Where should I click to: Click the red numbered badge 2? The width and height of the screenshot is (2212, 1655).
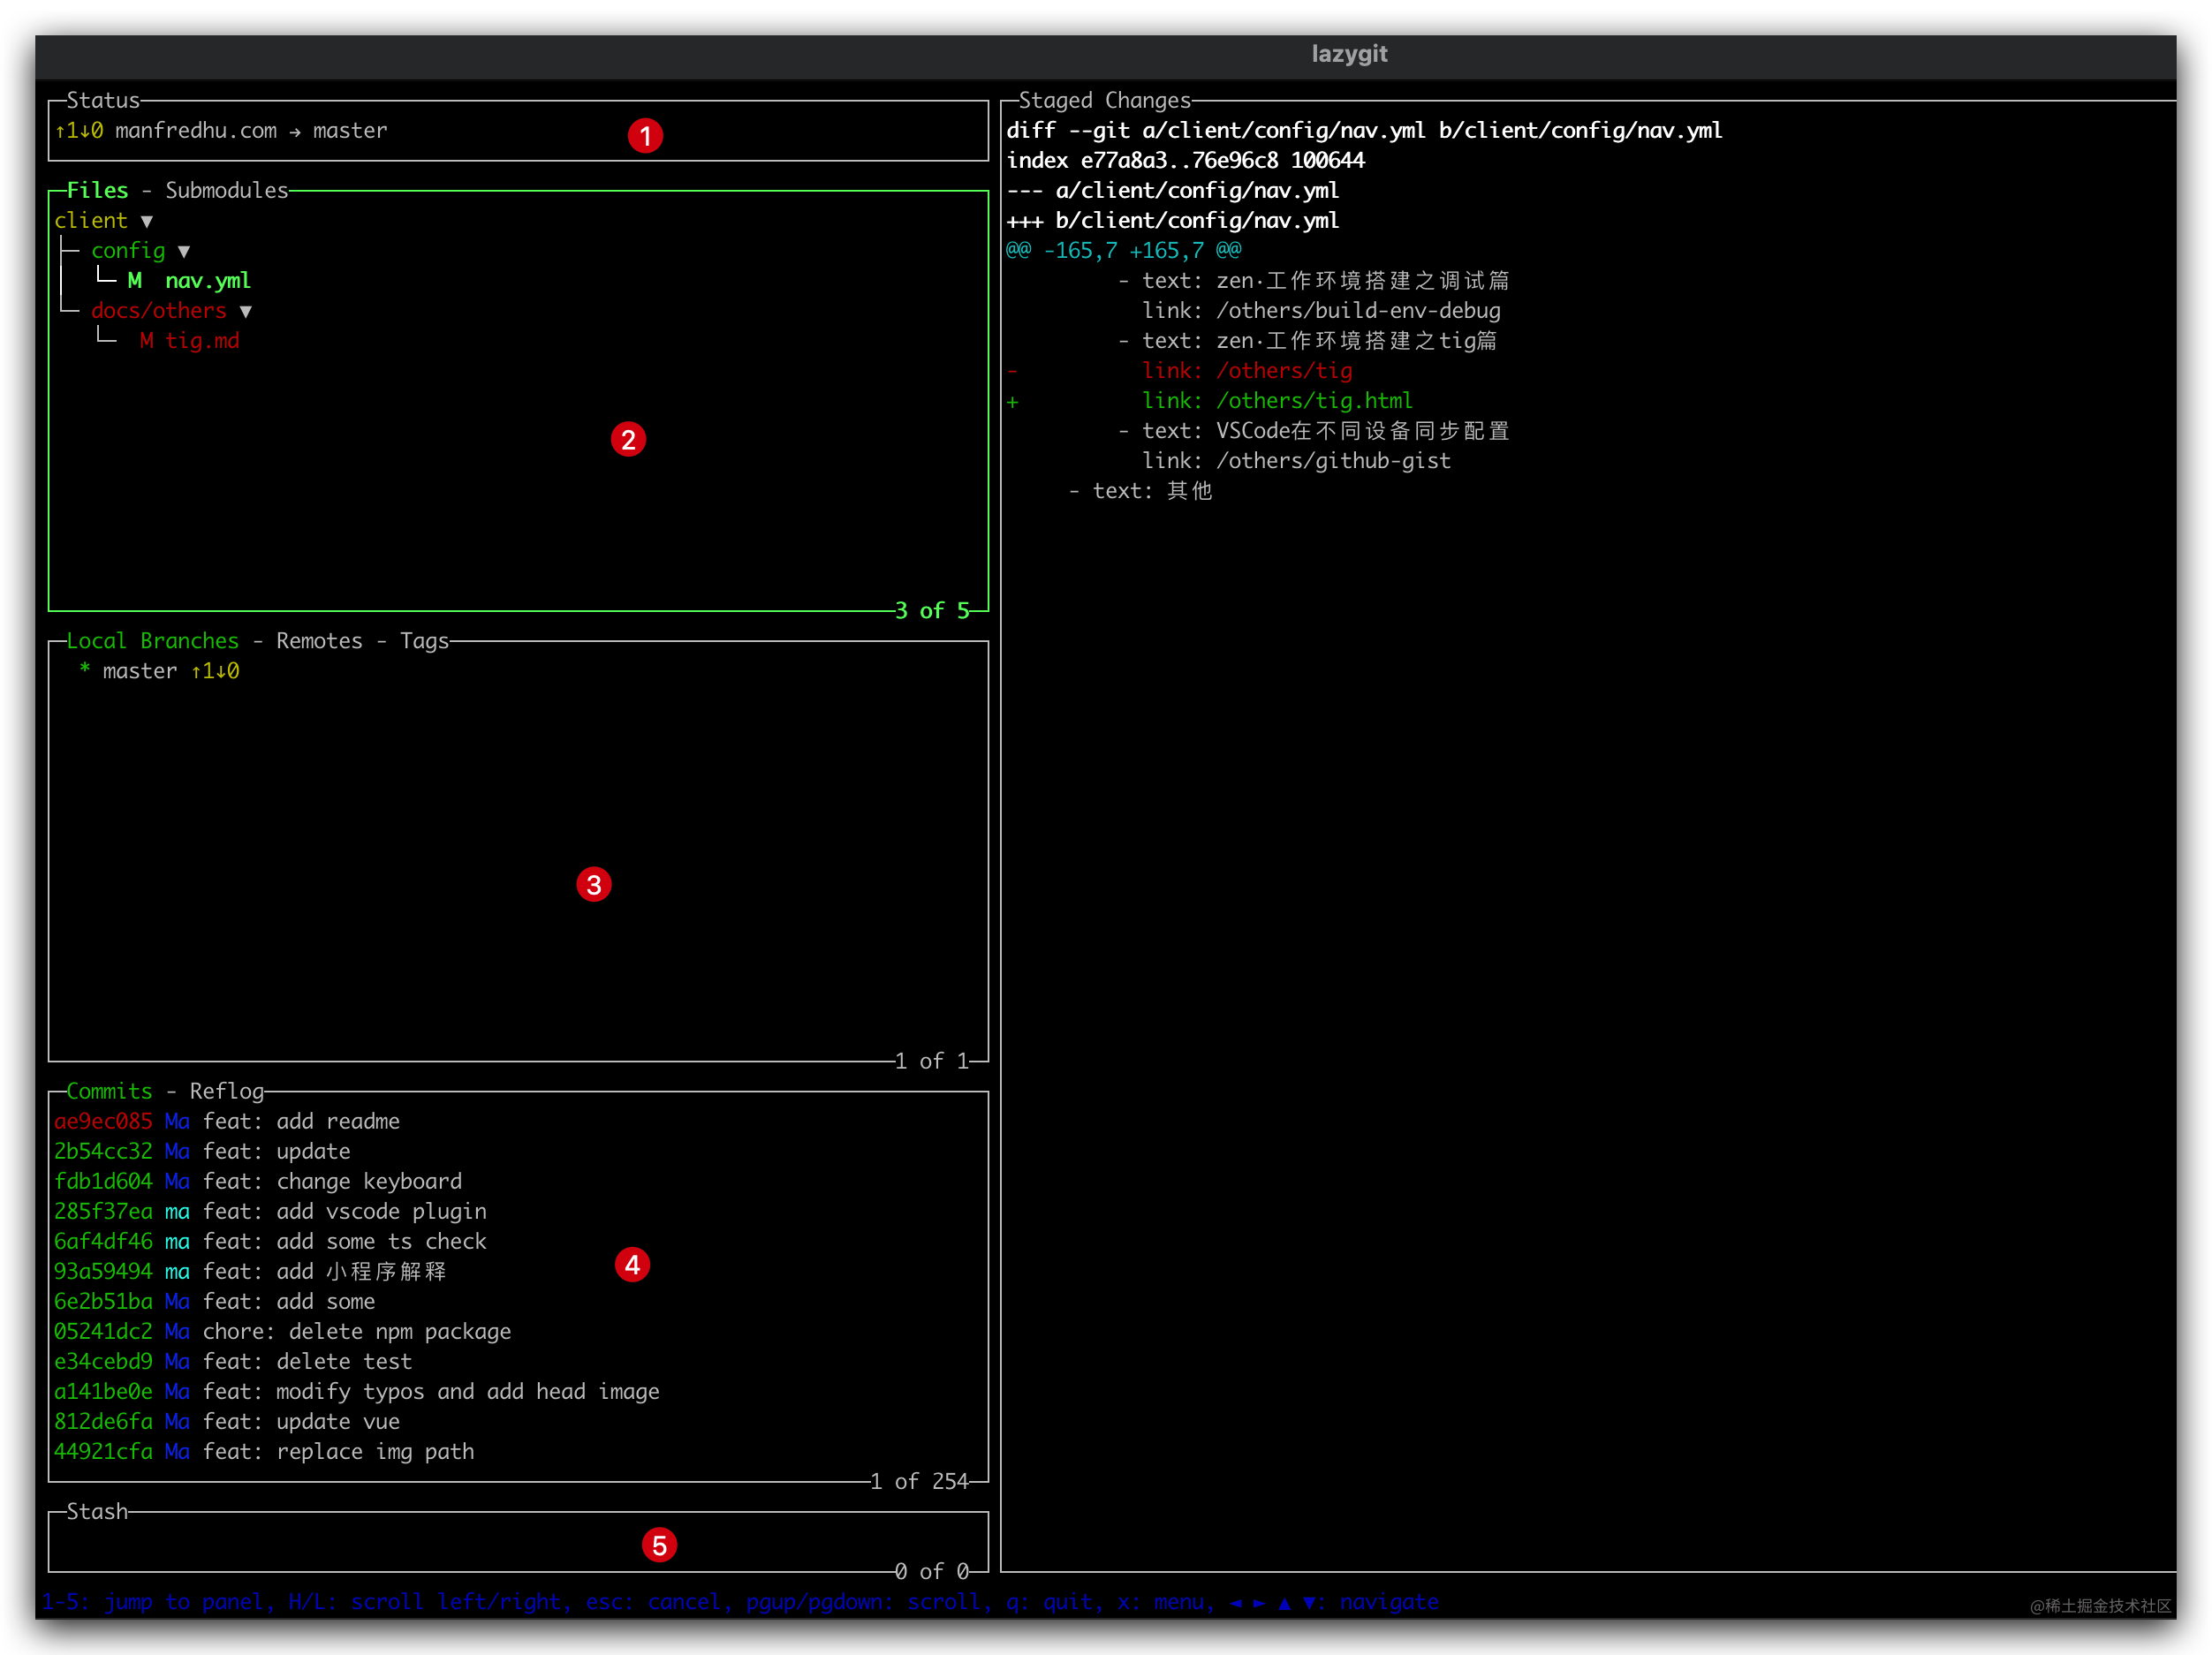(x=628, y=439)
